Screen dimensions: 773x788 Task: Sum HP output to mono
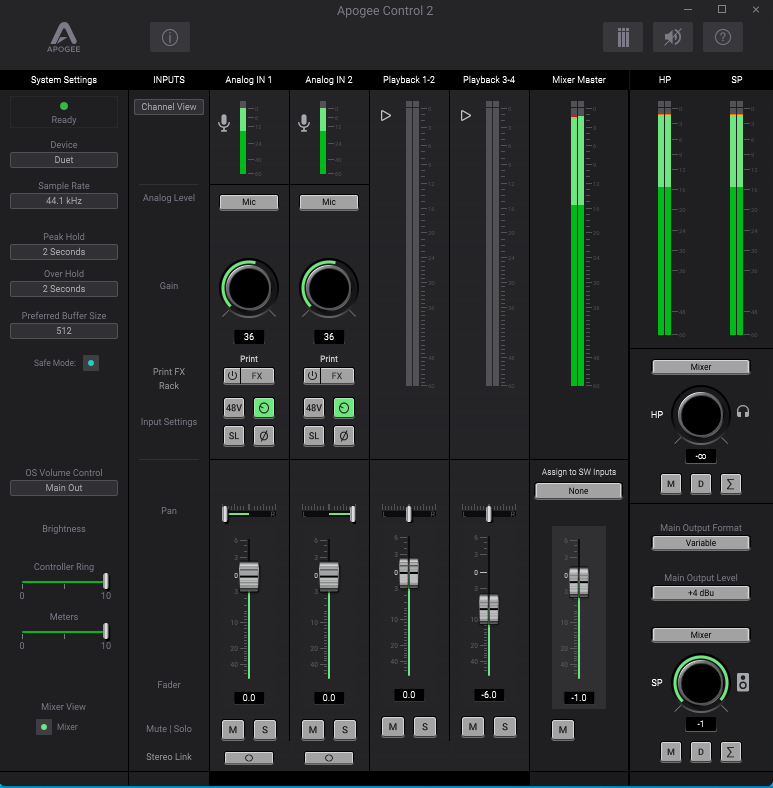[x=730, y=484]
